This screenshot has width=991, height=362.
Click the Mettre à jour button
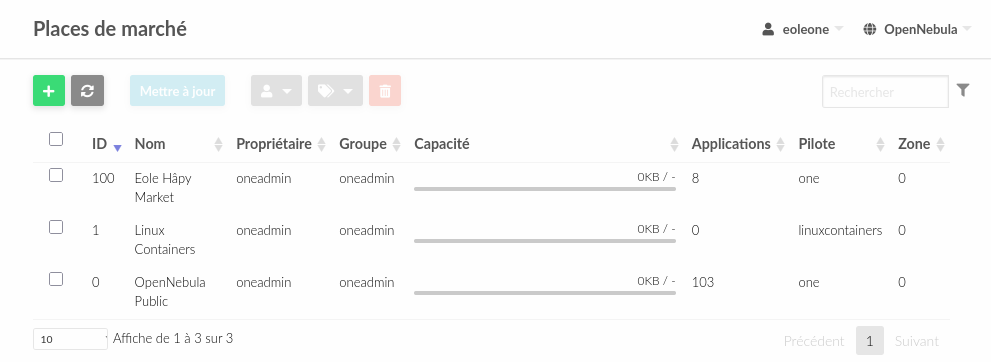click(x=178, y=91)
